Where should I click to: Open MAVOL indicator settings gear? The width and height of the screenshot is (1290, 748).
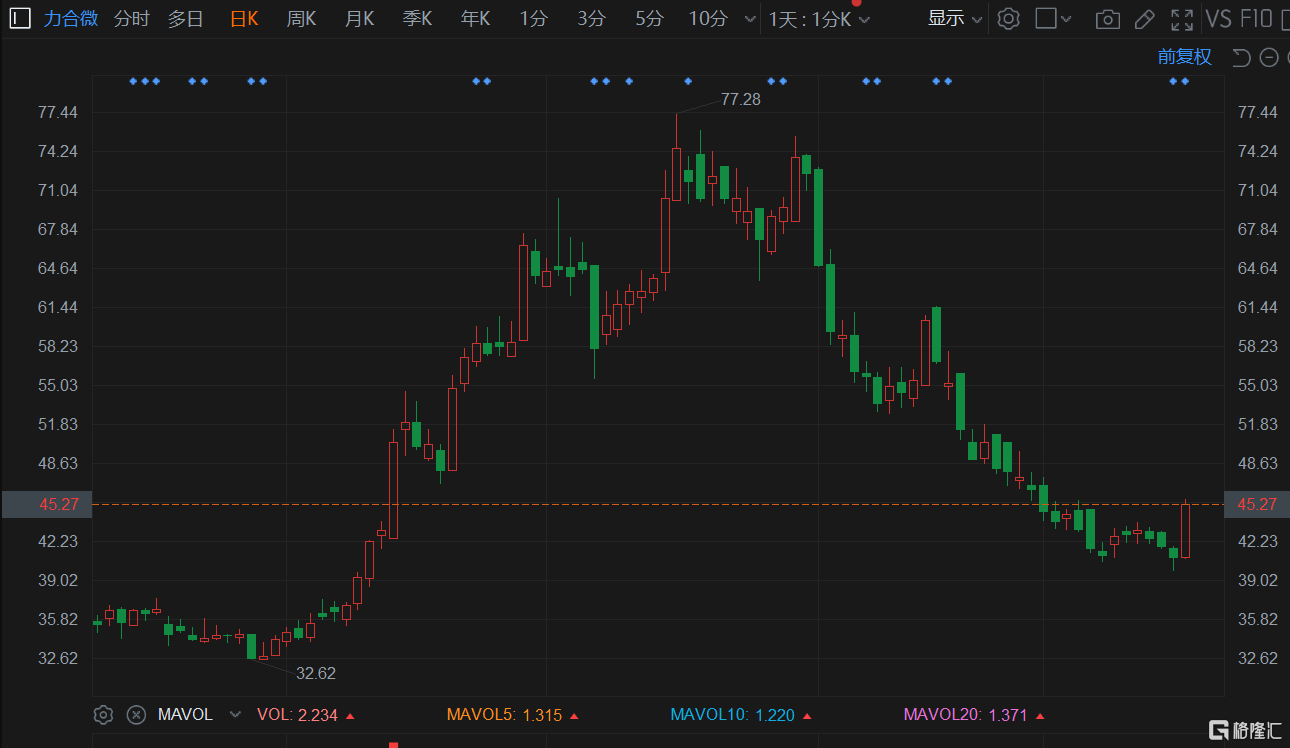103,714
